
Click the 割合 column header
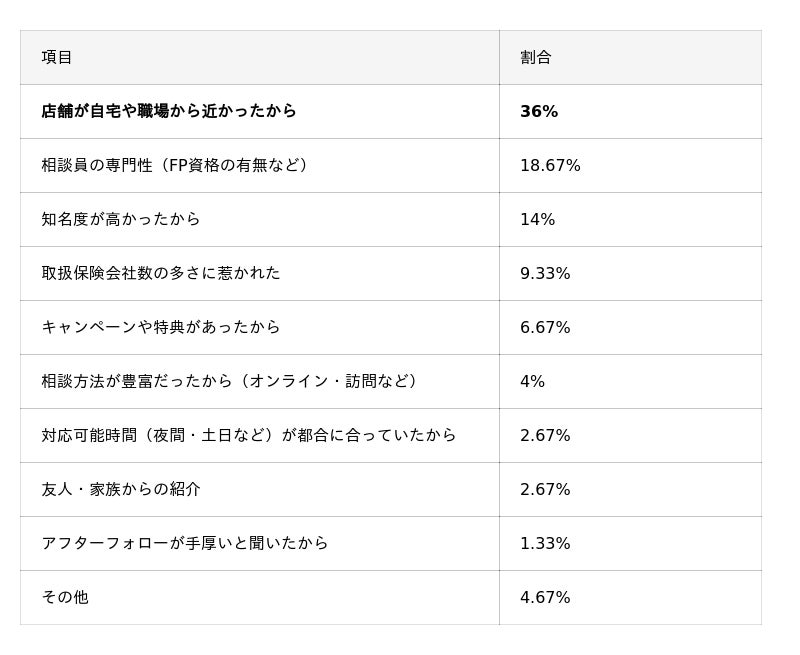[535, 57]
